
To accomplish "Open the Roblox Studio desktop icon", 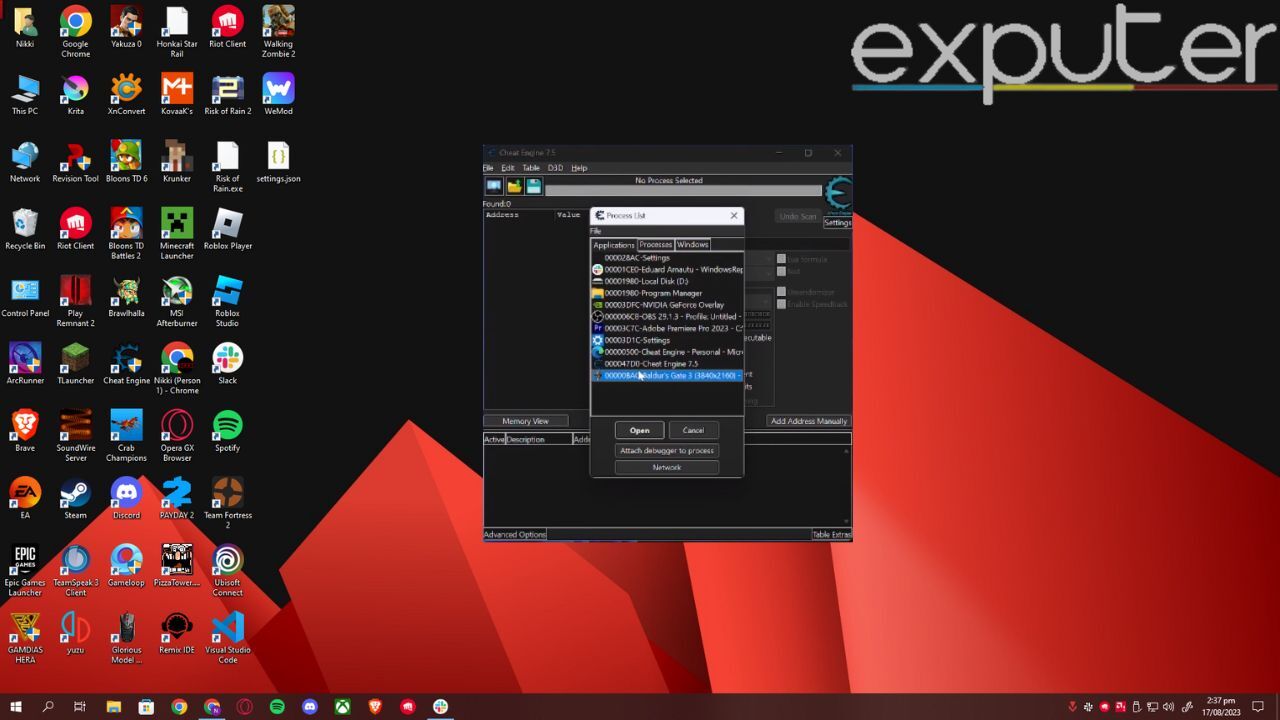I will [227, 302].
